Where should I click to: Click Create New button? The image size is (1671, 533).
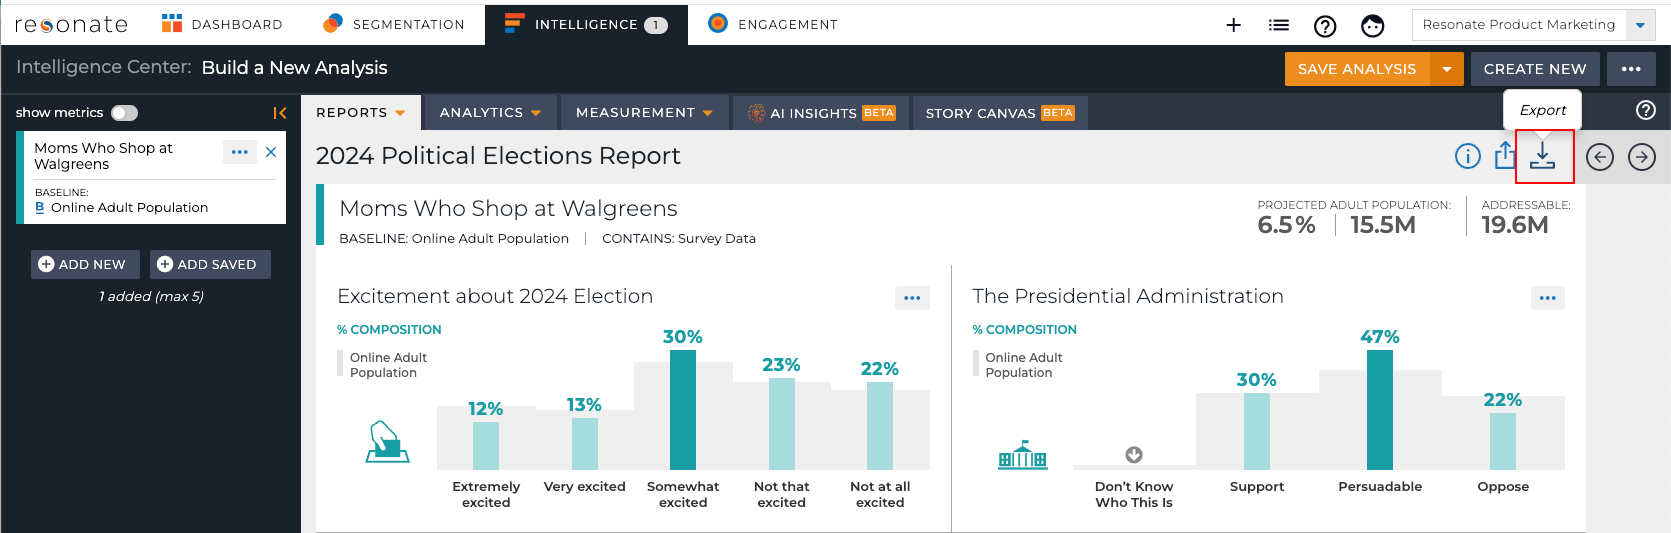[1535, 69]
